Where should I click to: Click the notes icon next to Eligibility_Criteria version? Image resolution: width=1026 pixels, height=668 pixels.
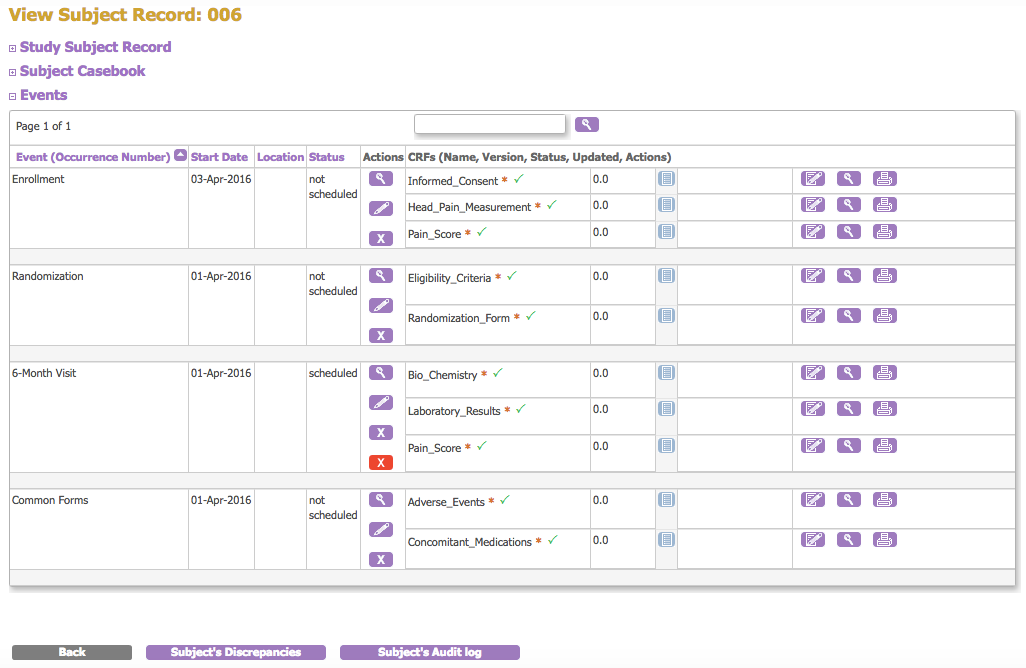666,276
